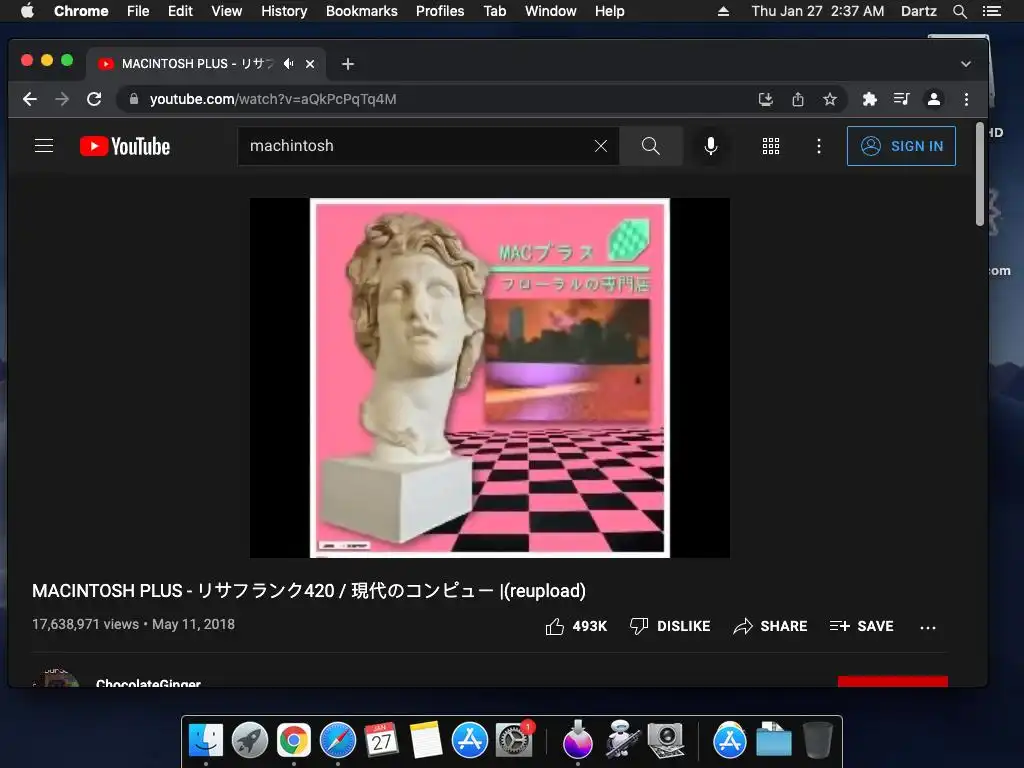The height and width of the screenshot is (768, 1024).
Task: Open Control Center list icon in menu bar
Action: [x=991, y=11]
